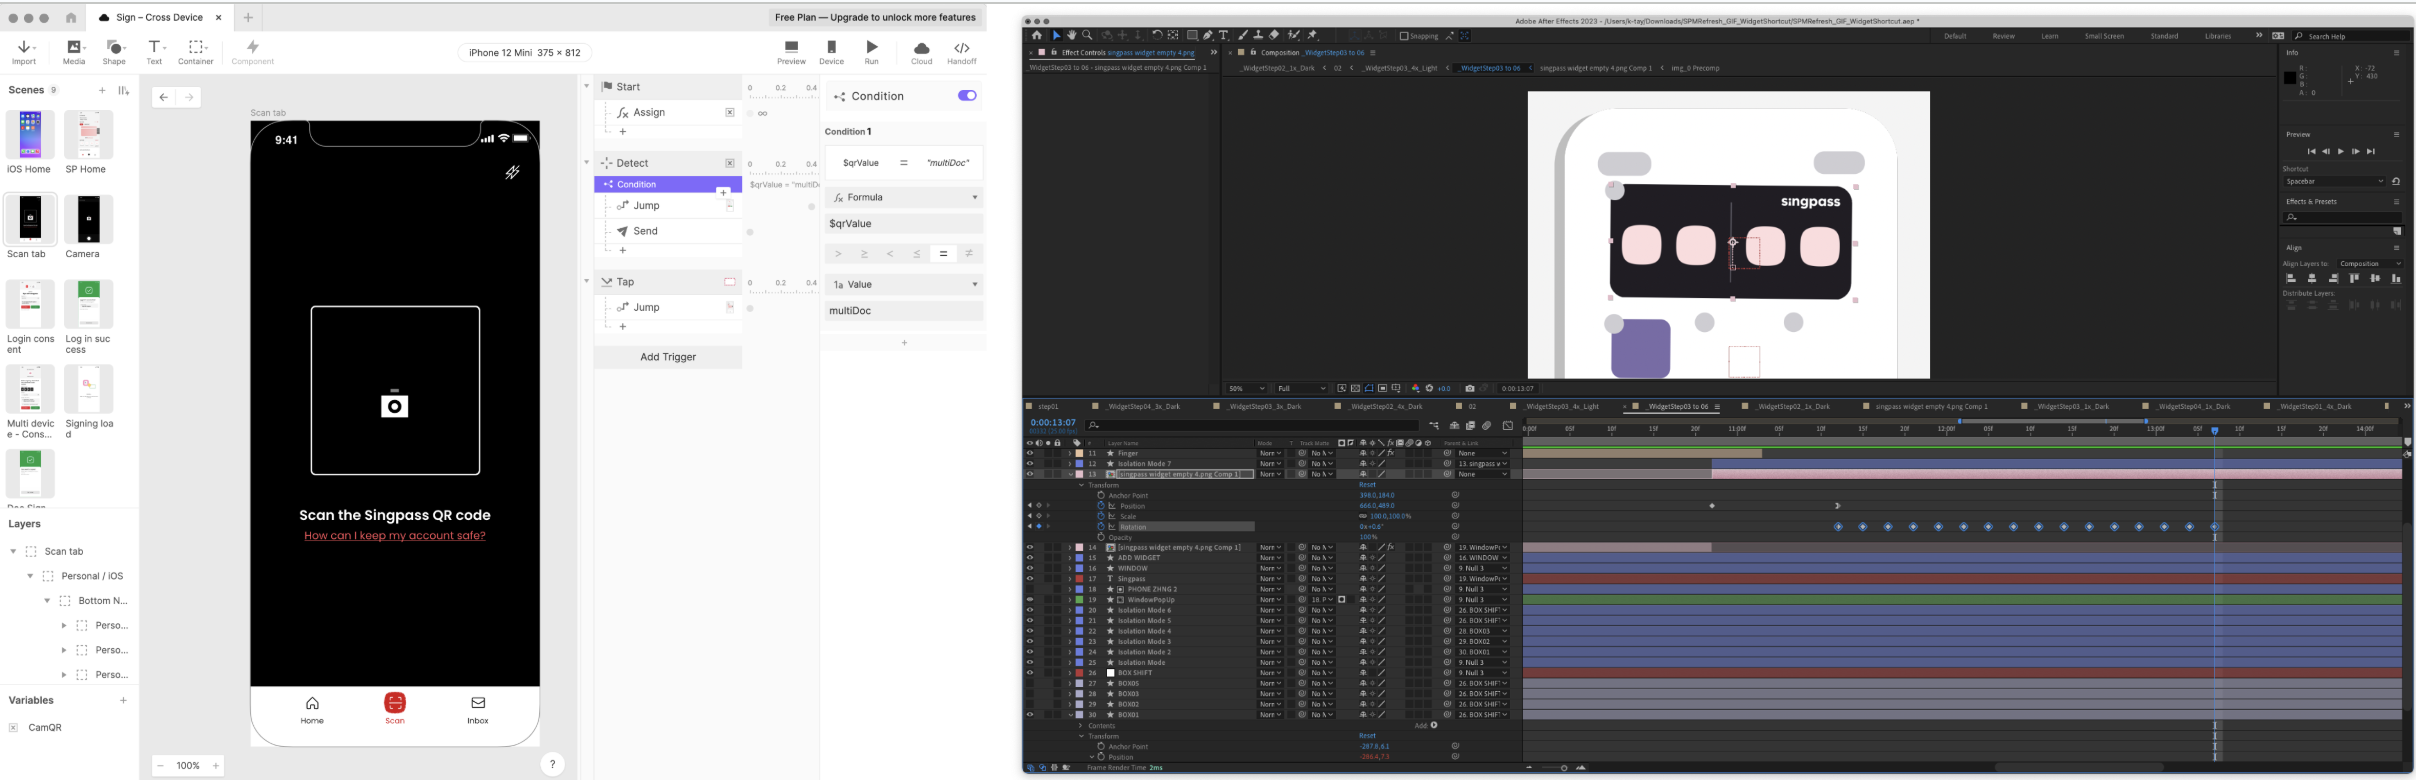Click the black color swatch in Info panel
This screenshot has height=780, width=2416.
(2290, 78)
